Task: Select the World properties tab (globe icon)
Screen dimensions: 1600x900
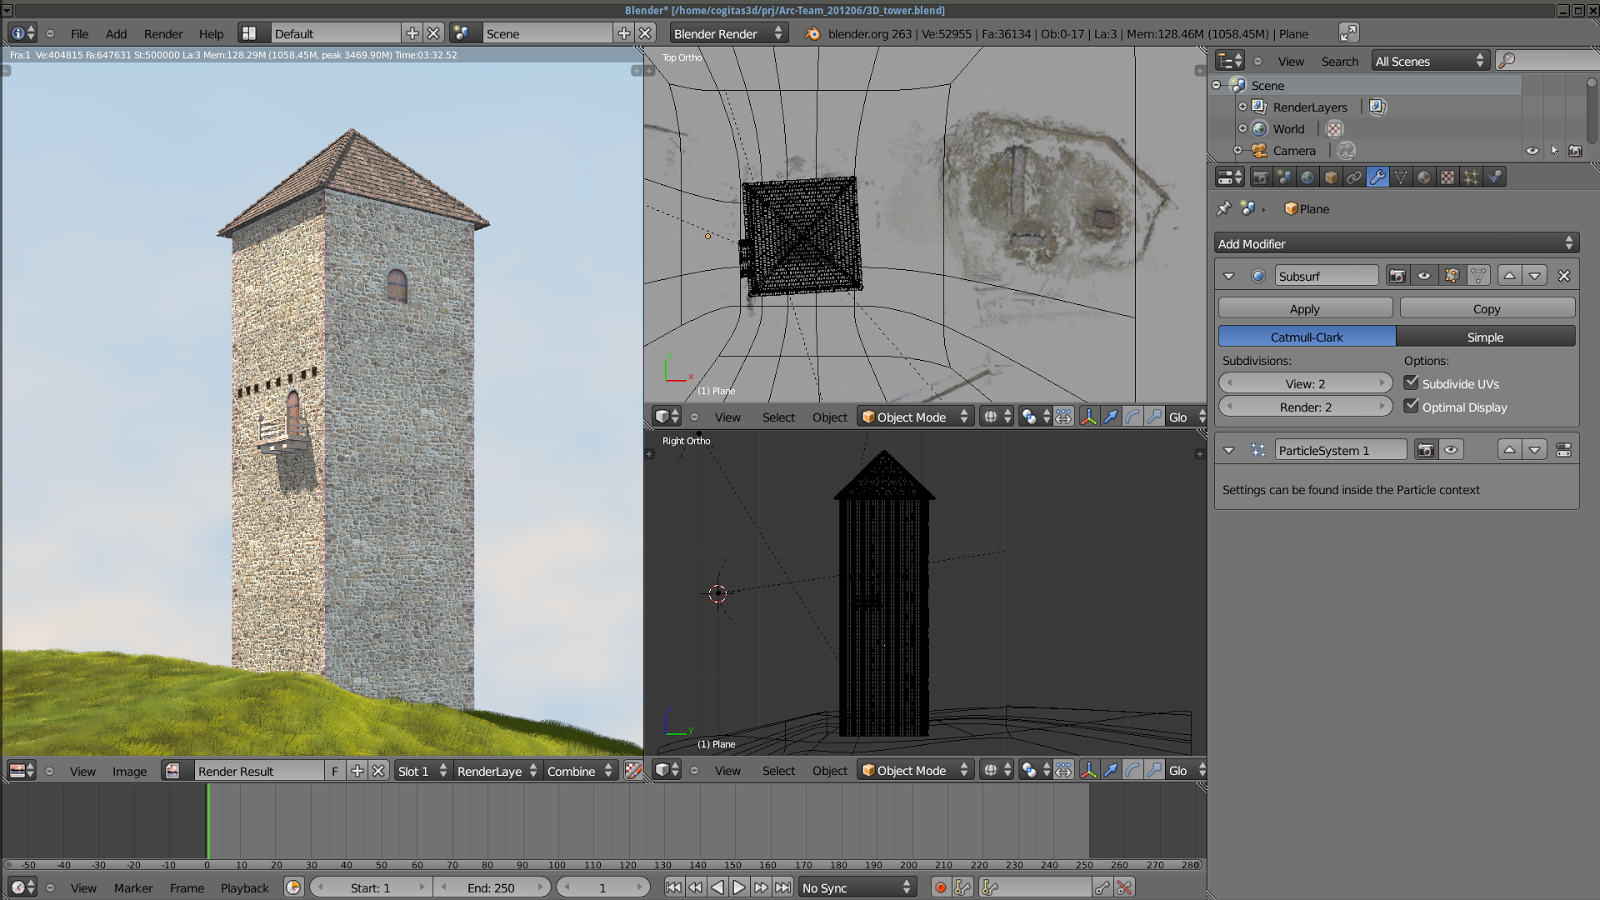Action: [x=1308, y=177]
